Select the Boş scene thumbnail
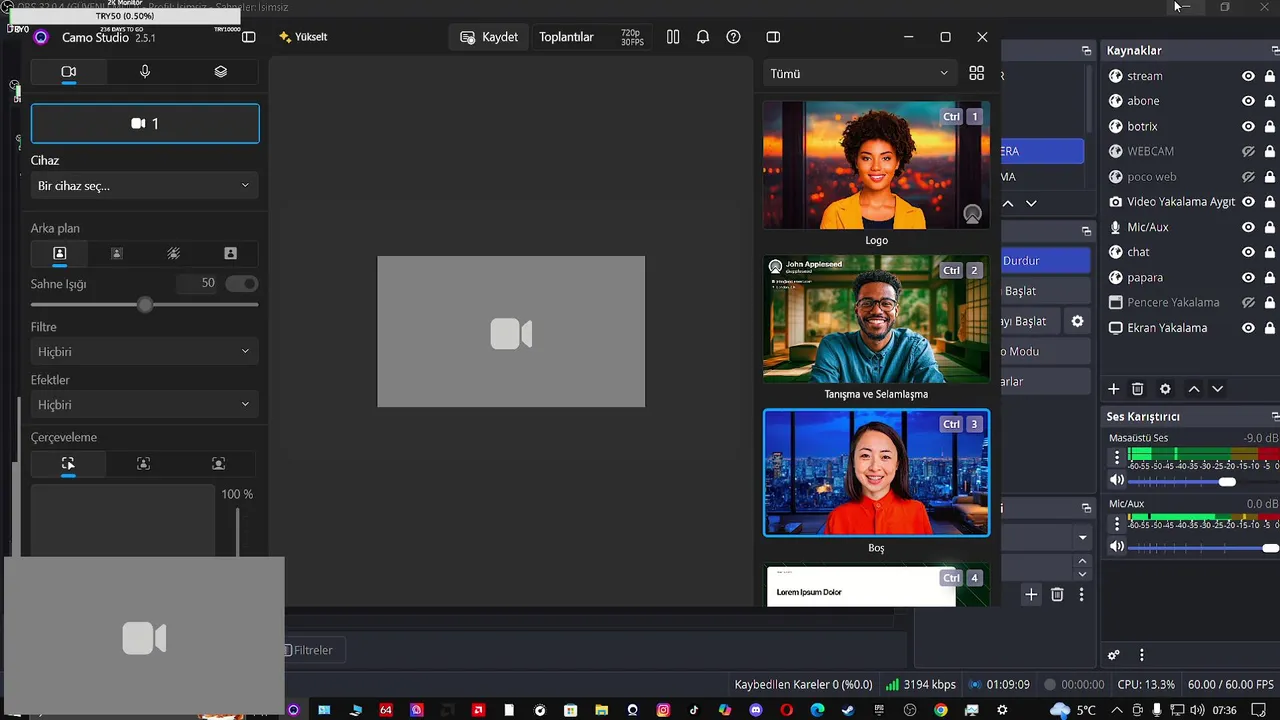This screenshot has height=720, width=1280. click(876, 473)
